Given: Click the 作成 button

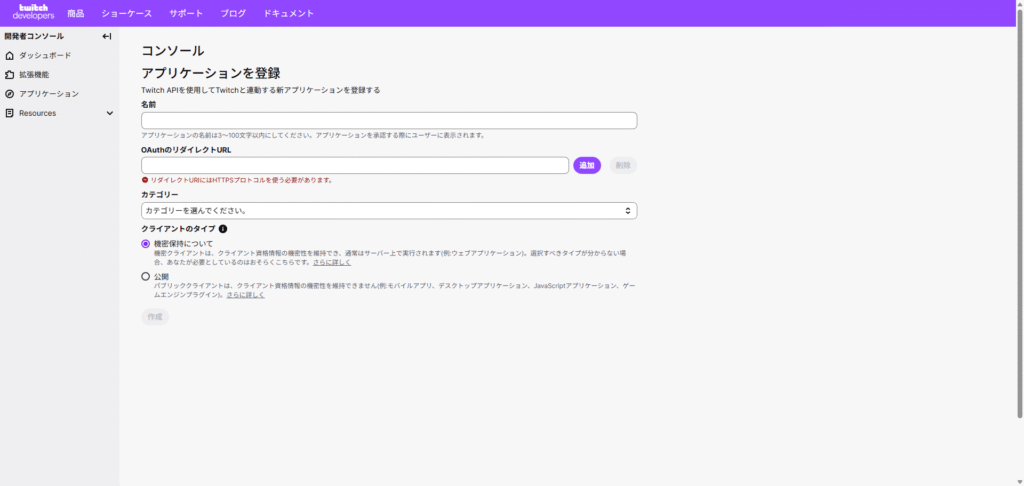Looking at the screenshot, I should coord(155,317).
